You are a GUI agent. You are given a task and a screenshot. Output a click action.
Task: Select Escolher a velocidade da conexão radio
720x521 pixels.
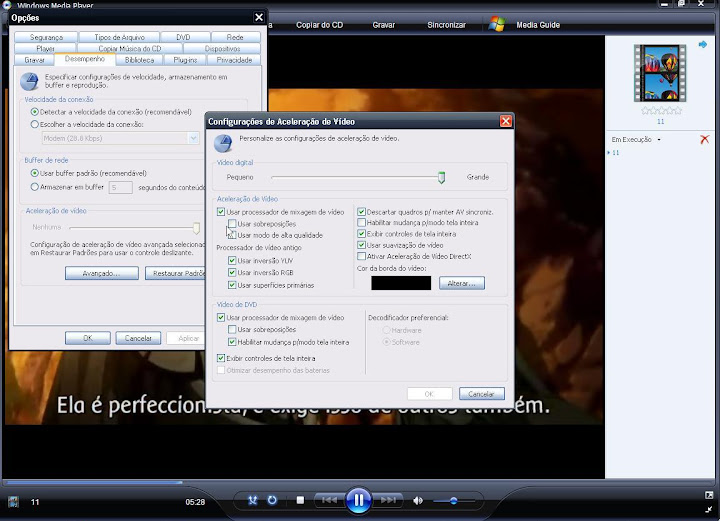point(34,124)
